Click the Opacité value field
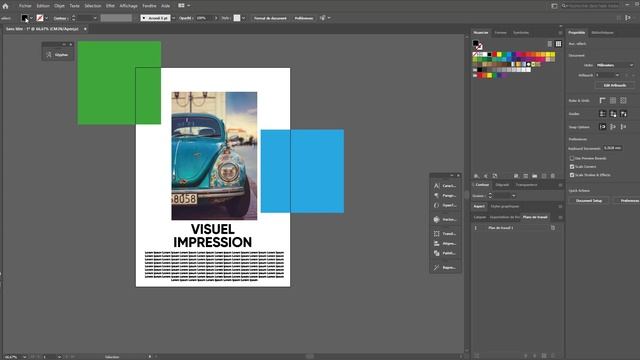Viewport: 640px width, 360px height. (204, 18)
